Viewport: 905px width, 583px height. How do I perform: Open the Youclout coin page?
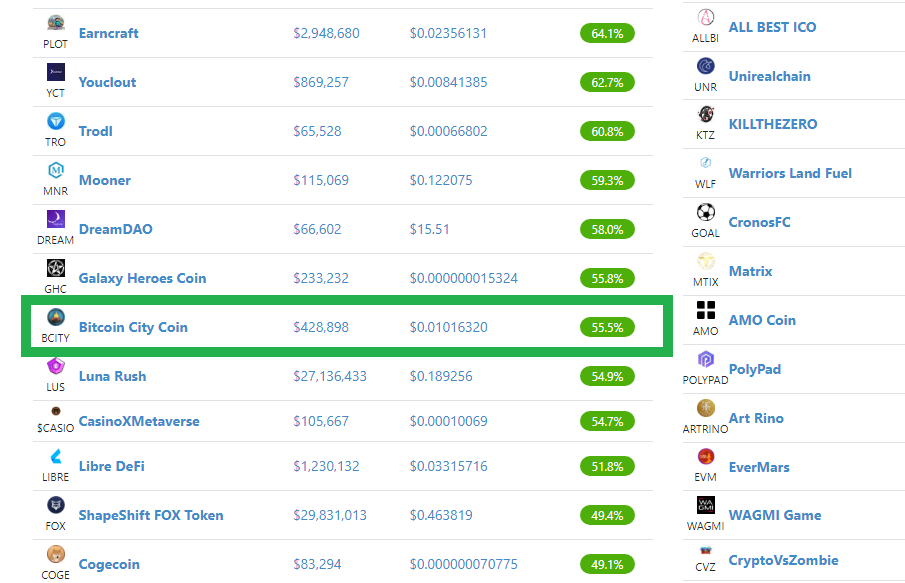[x=107, y=83]
